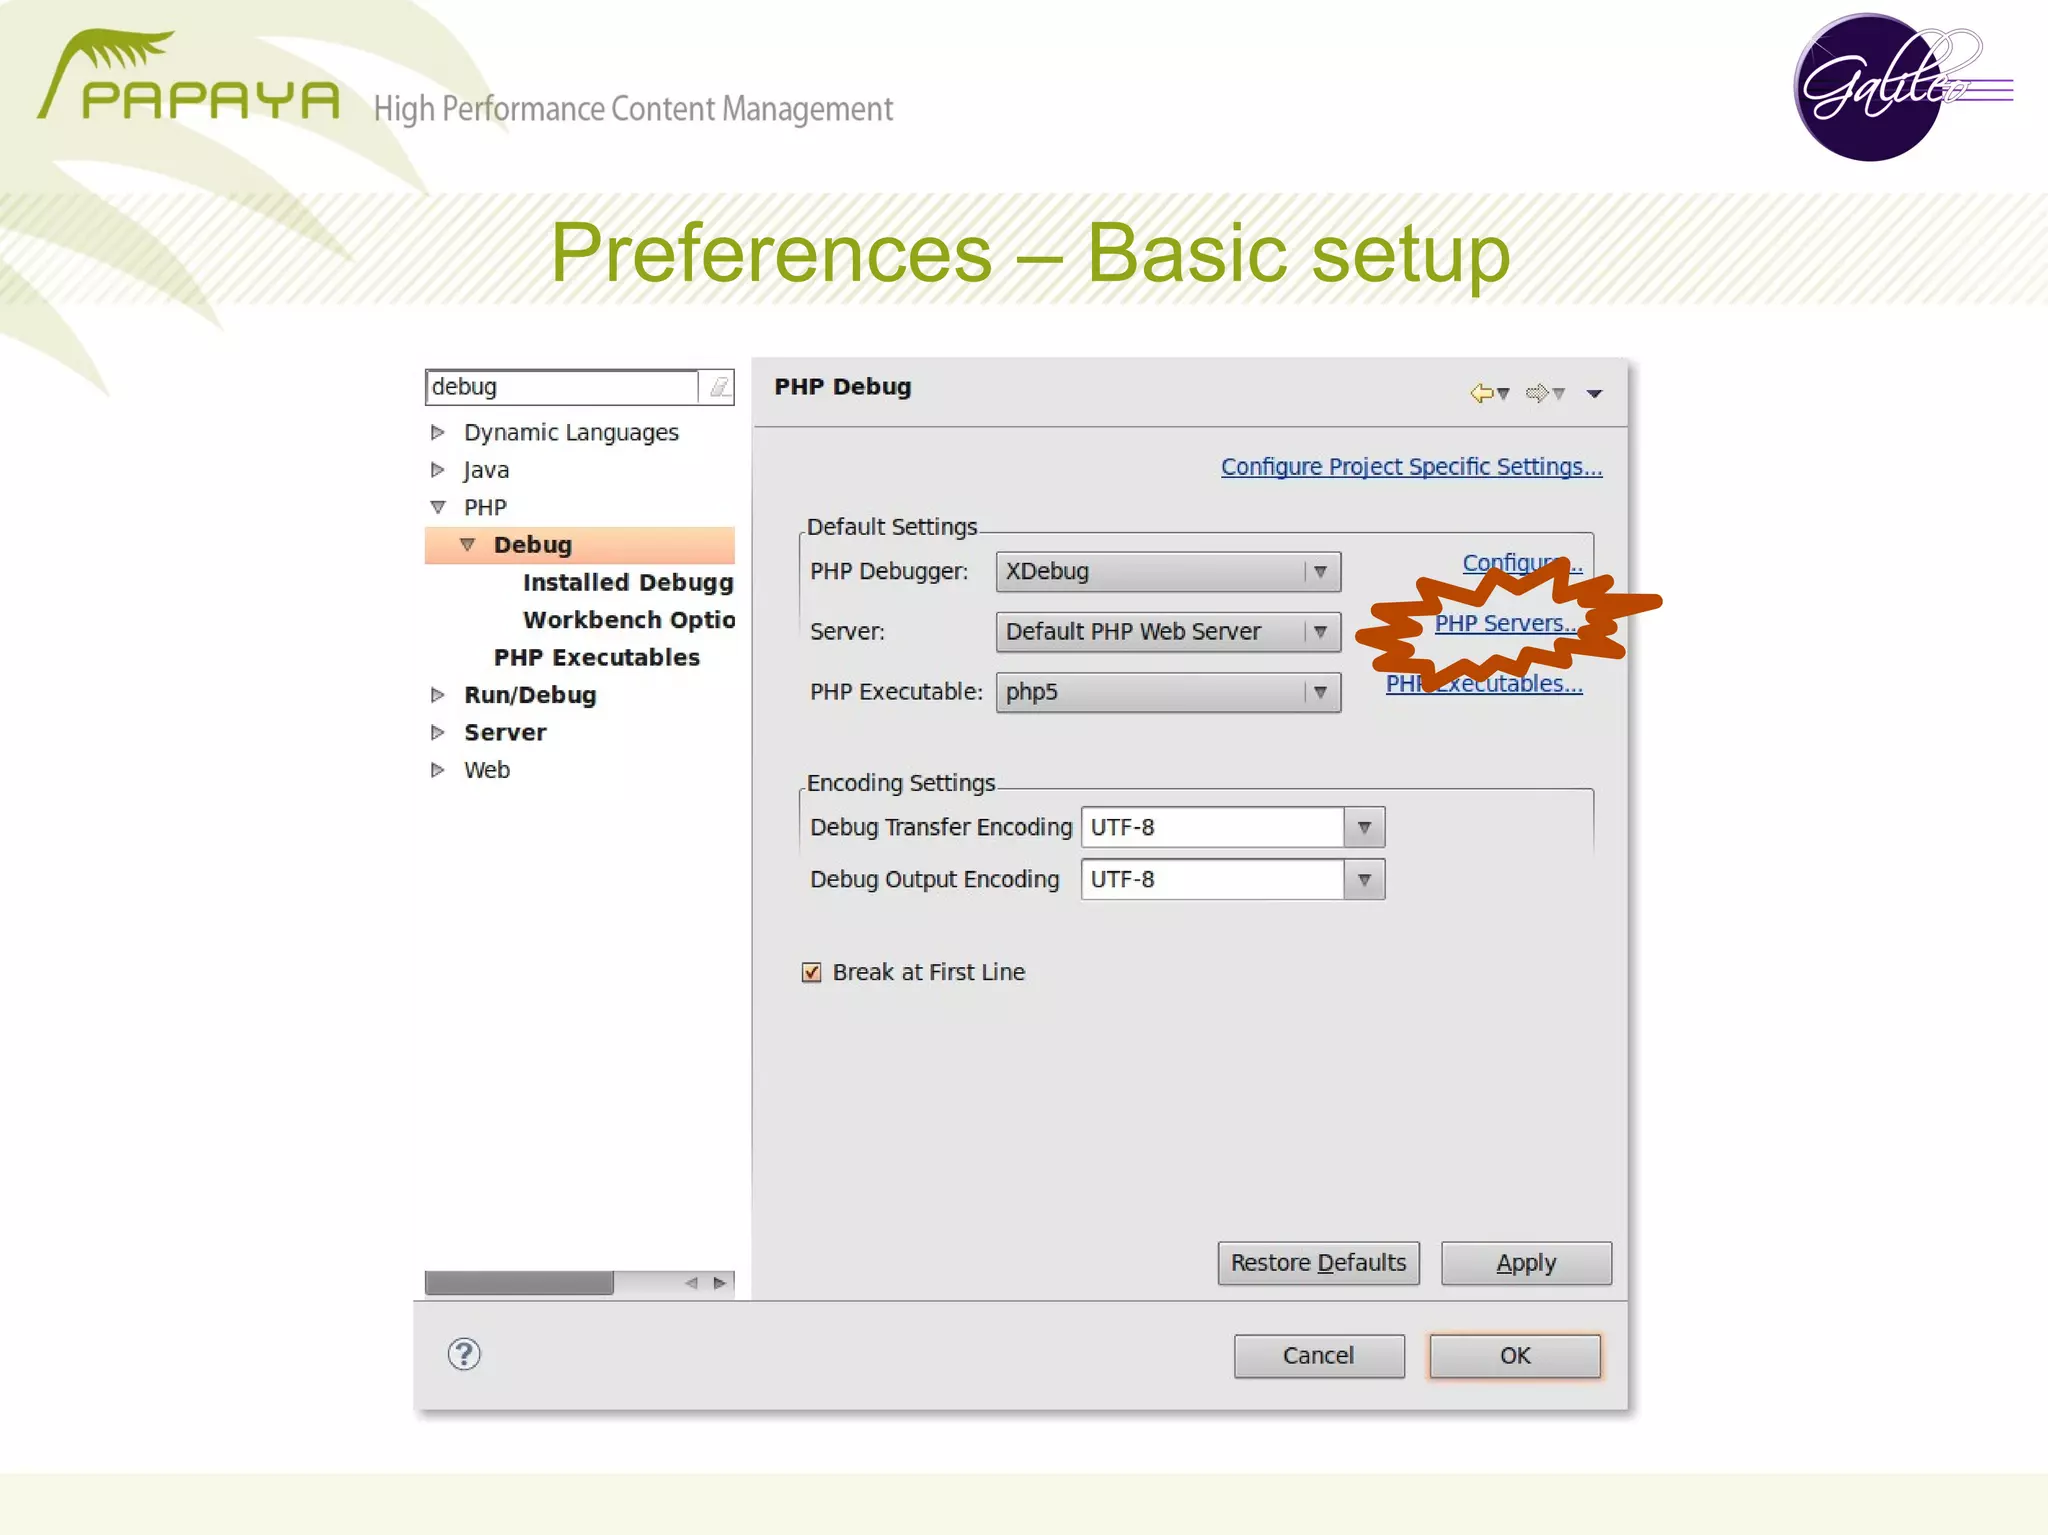Viewport: 2048px width, 1535px height.
Task: Open Configure Project Specific Settings link
Action: pyautogui.click(x=1411, y=467)
